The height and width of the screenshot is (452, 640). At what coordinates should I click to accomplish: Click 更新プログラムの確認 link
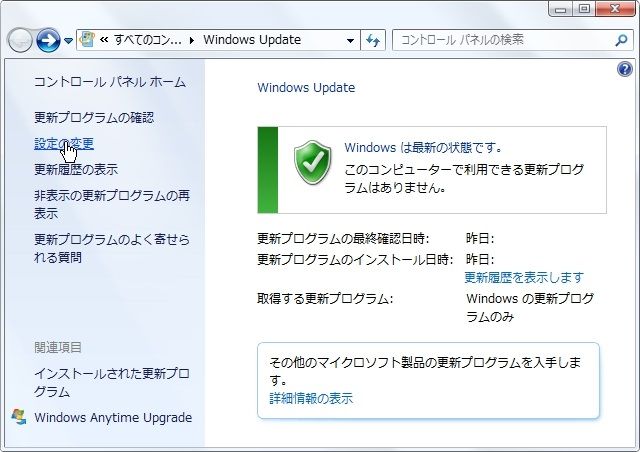coord(94,118)
